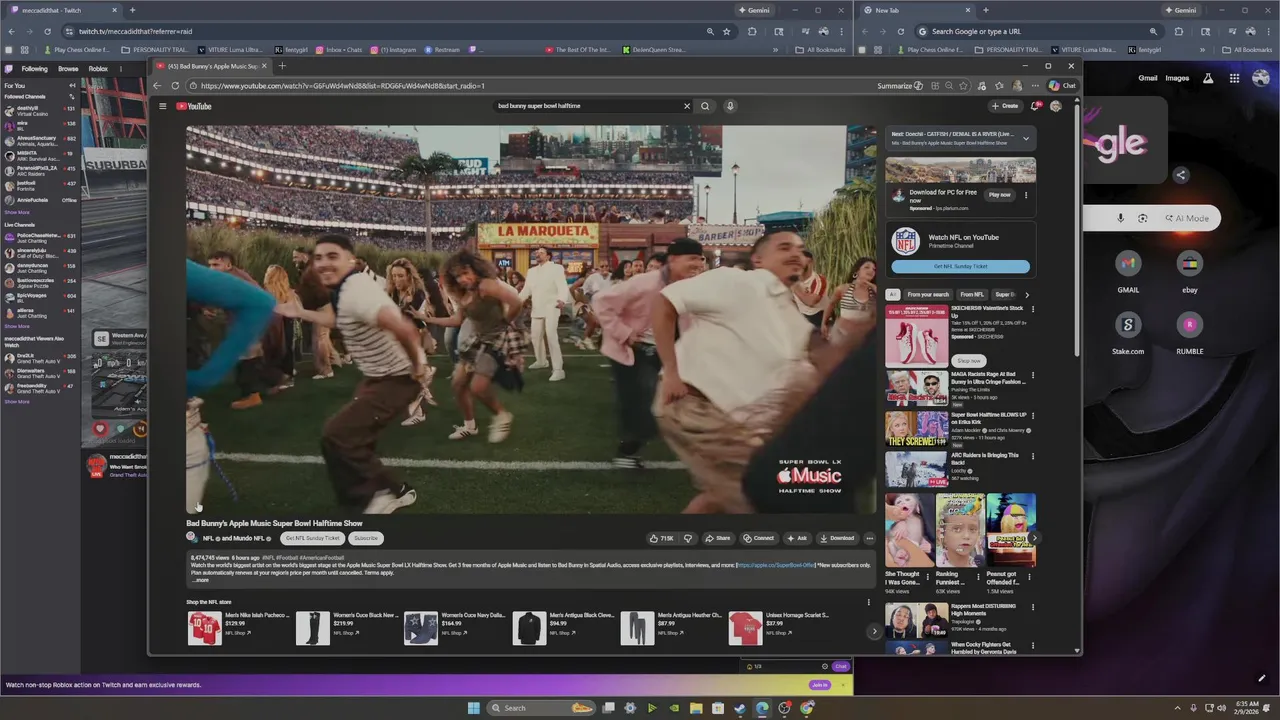1280x720 pixels.
Task: Go back in the YouTube browser window
Action: (157, 86)
